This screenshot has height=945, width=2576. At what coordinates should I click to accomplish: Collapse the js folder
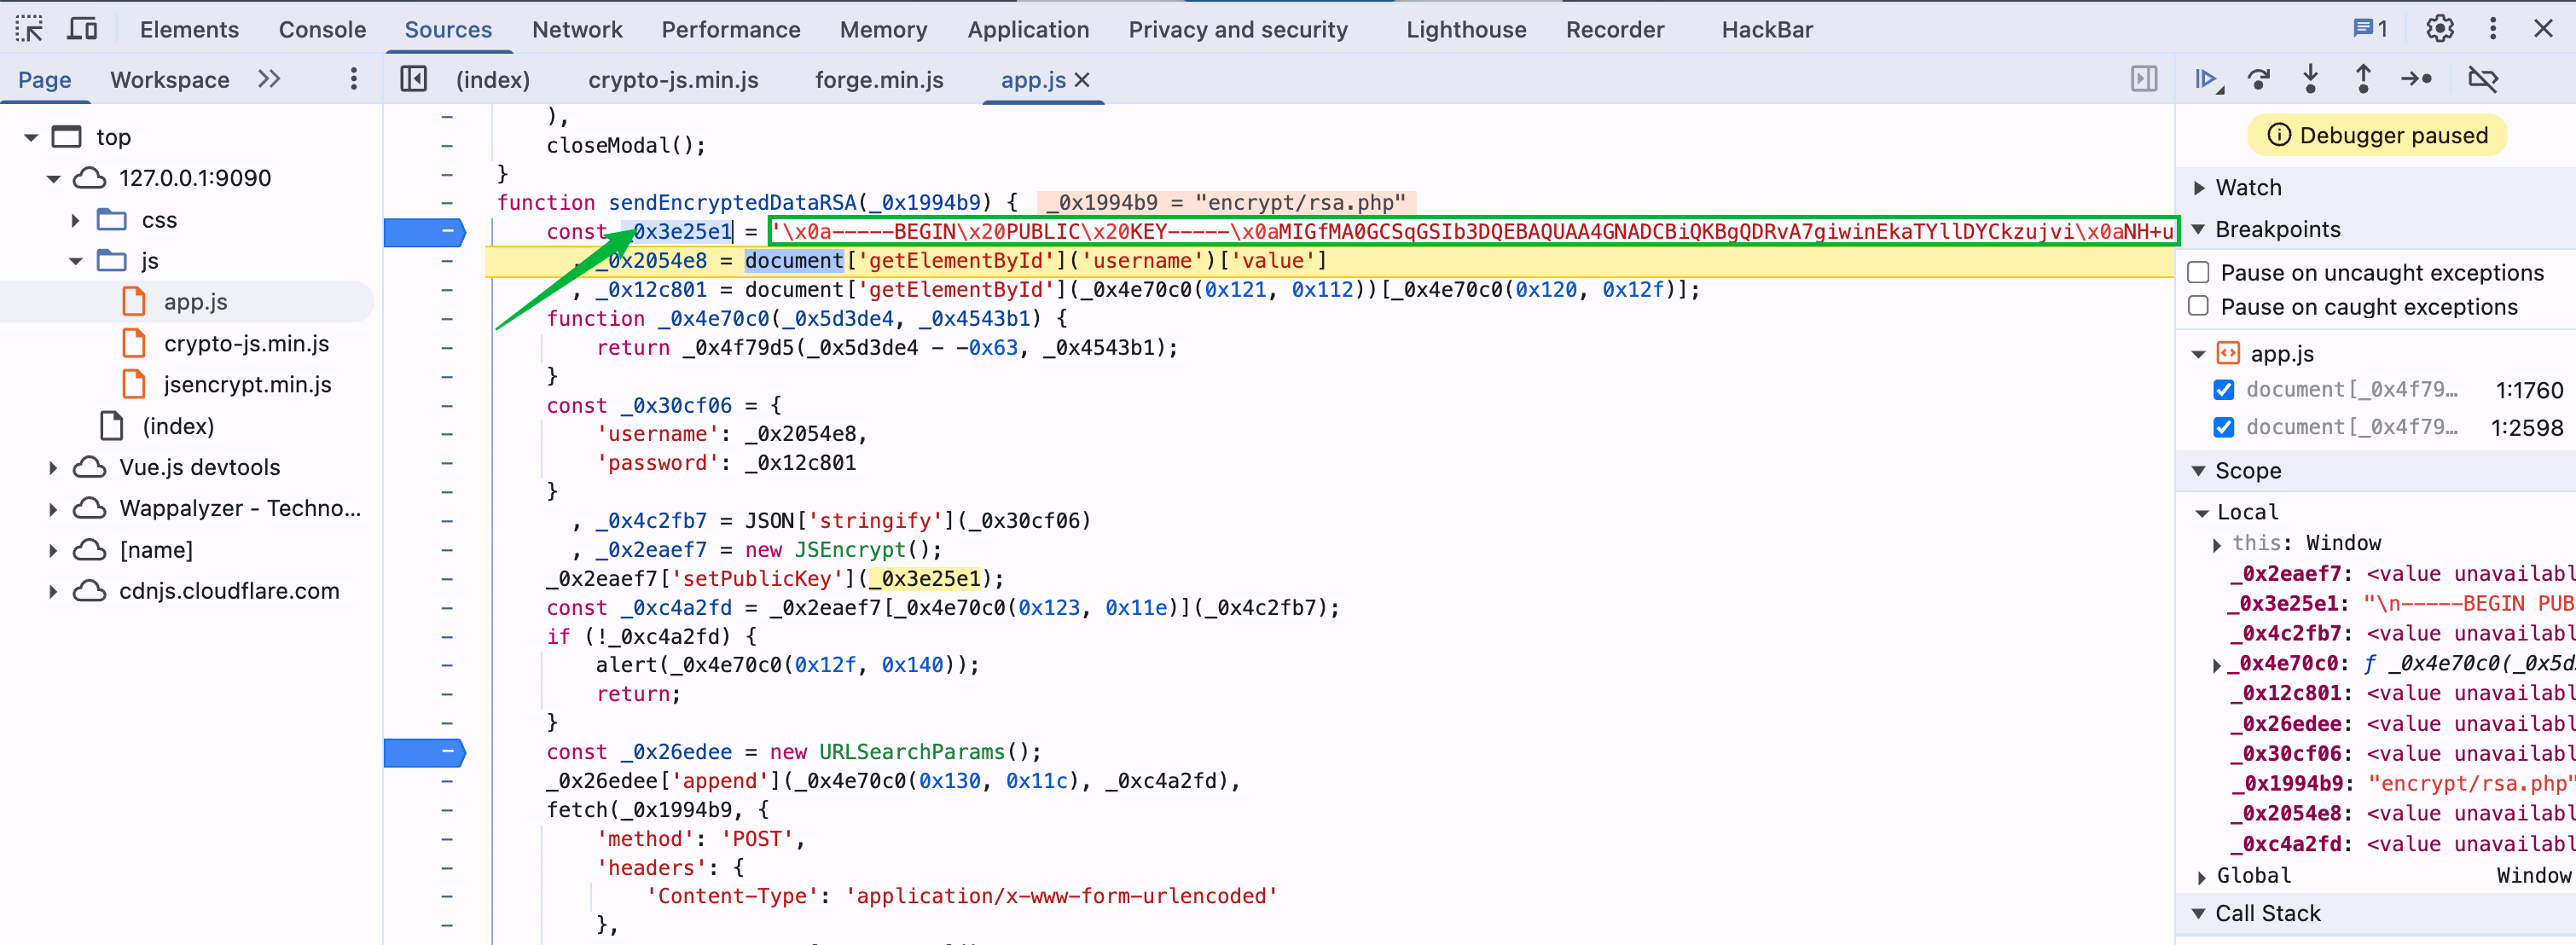click(x=75, y=262)
